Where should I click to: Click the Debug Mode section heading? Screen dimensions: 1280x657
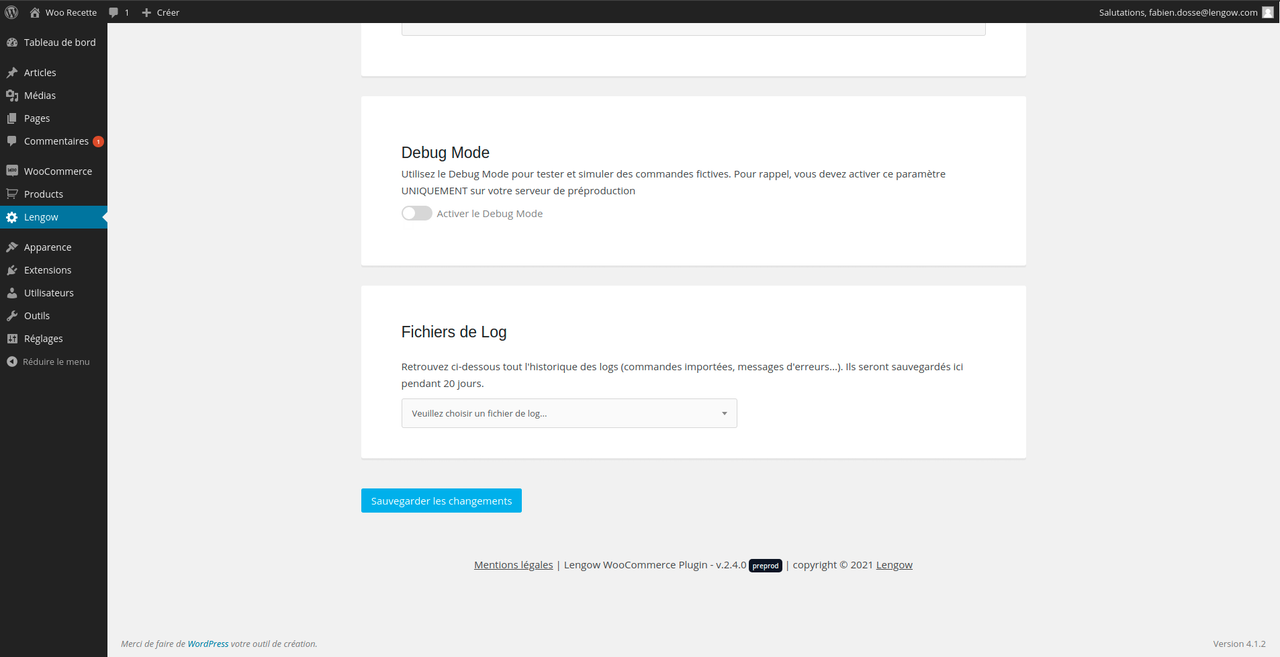click(445, 153)
